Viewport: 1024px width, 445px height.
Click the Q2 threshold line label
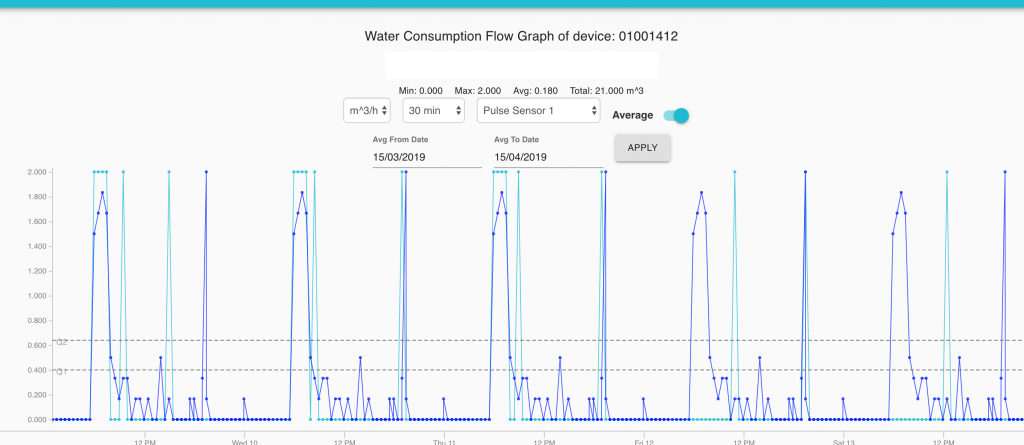coord(61,342)
